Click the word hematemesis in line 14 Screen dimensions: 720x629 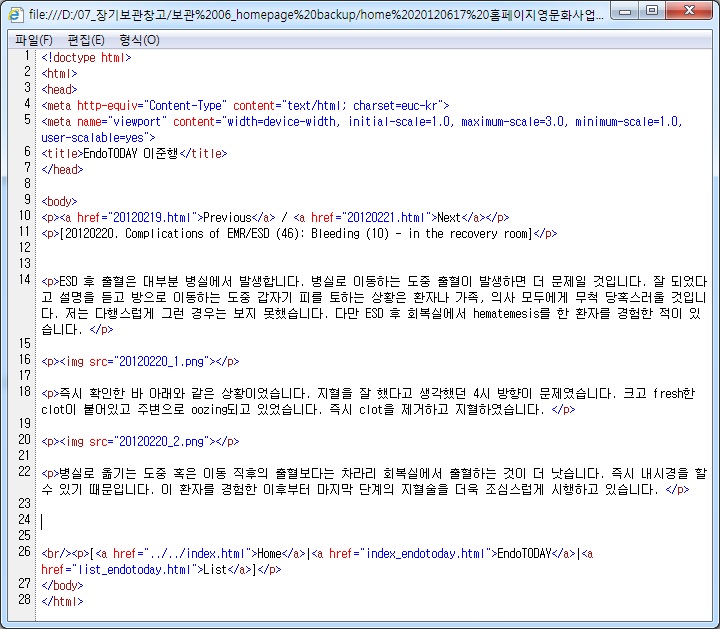pos(506,314)
